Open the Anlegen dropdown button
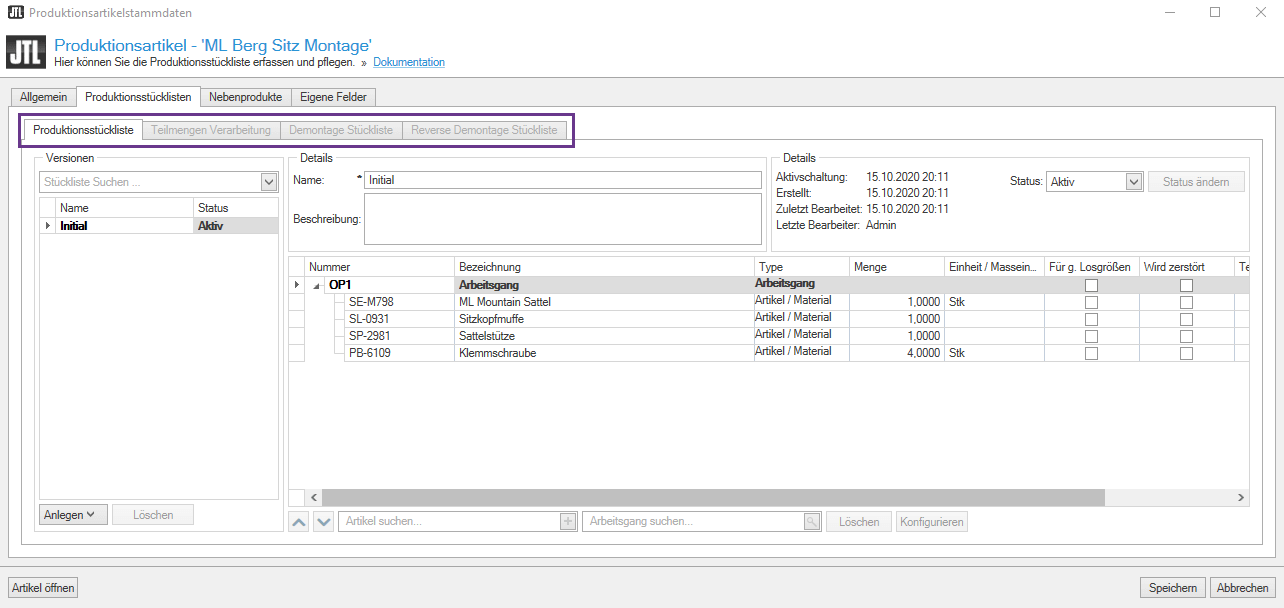The width and height of the screenshot is (1284, 608). (72, 515)
